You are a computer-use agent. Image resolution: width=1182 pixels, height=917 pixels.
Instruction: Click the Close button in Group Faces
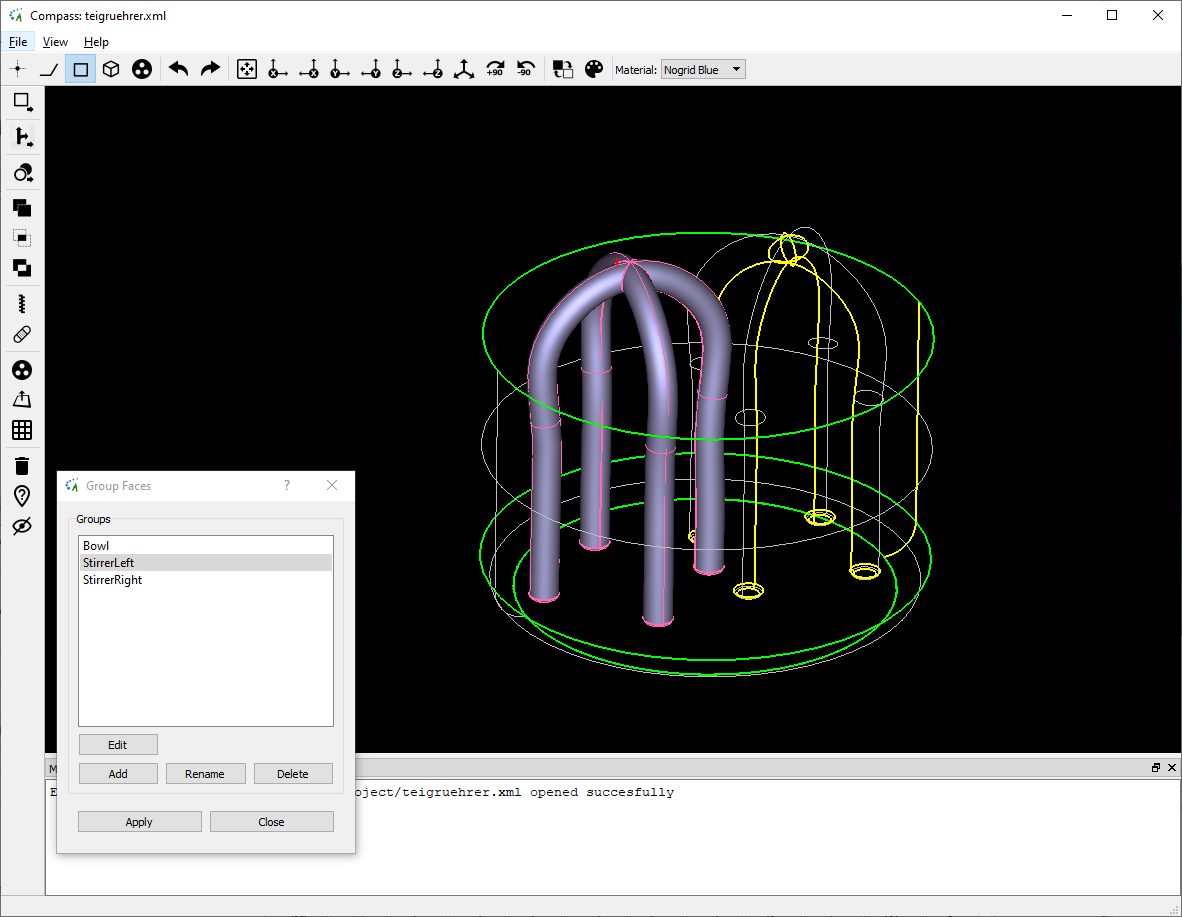(271, 822)
